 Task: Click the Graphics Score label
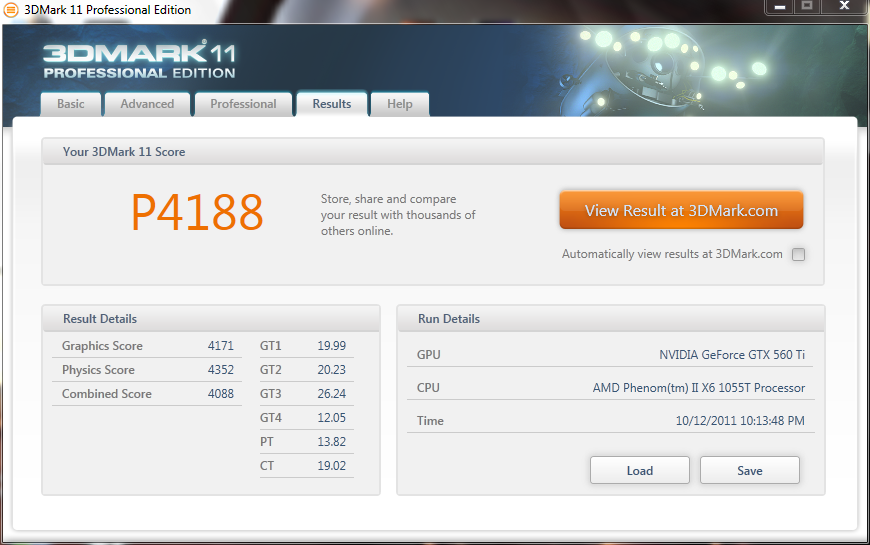click(102, 346)
